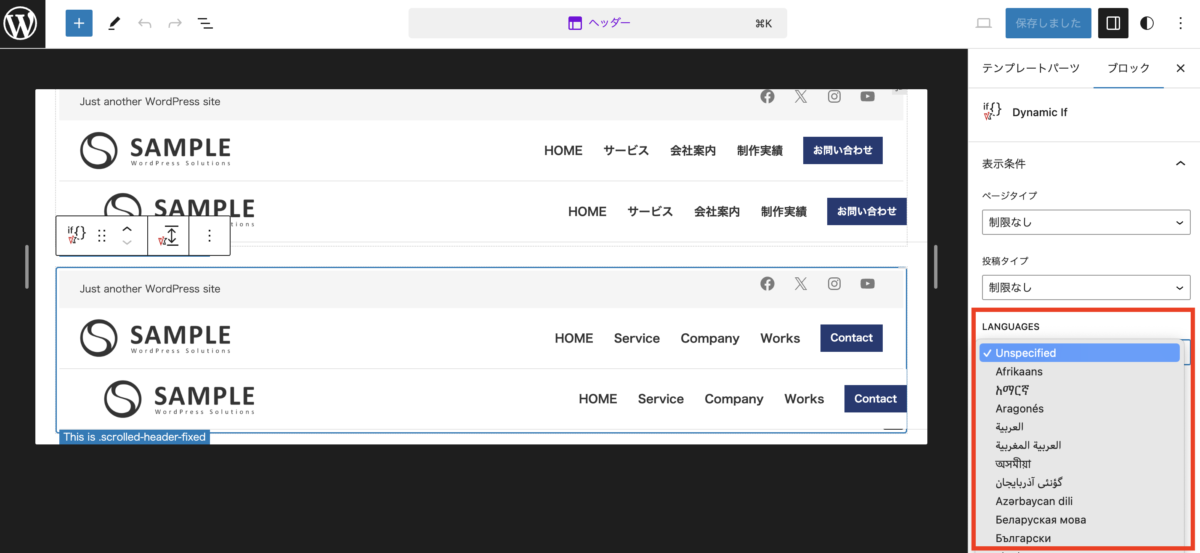Click the WordPress logo icon
The image size is (1200, 553).
pyautogui.click(x=22, y=23)
